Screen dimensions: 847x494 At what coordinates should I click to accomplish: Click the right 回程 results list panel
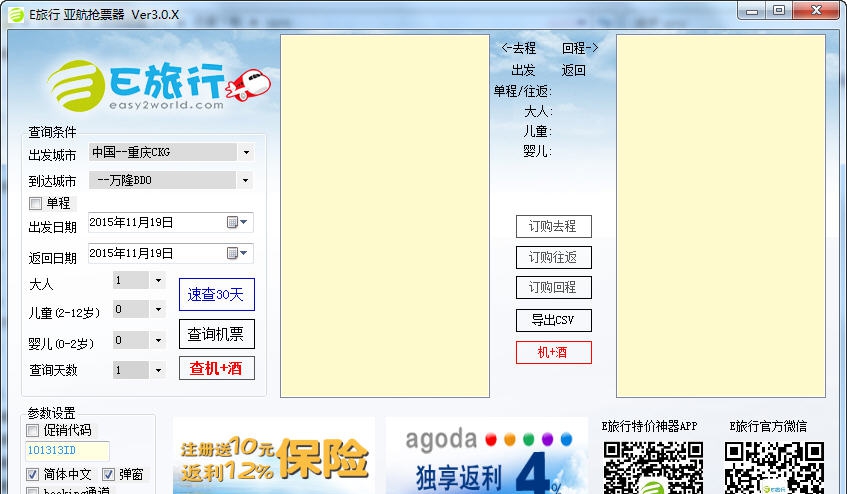[x=721, y=216]
